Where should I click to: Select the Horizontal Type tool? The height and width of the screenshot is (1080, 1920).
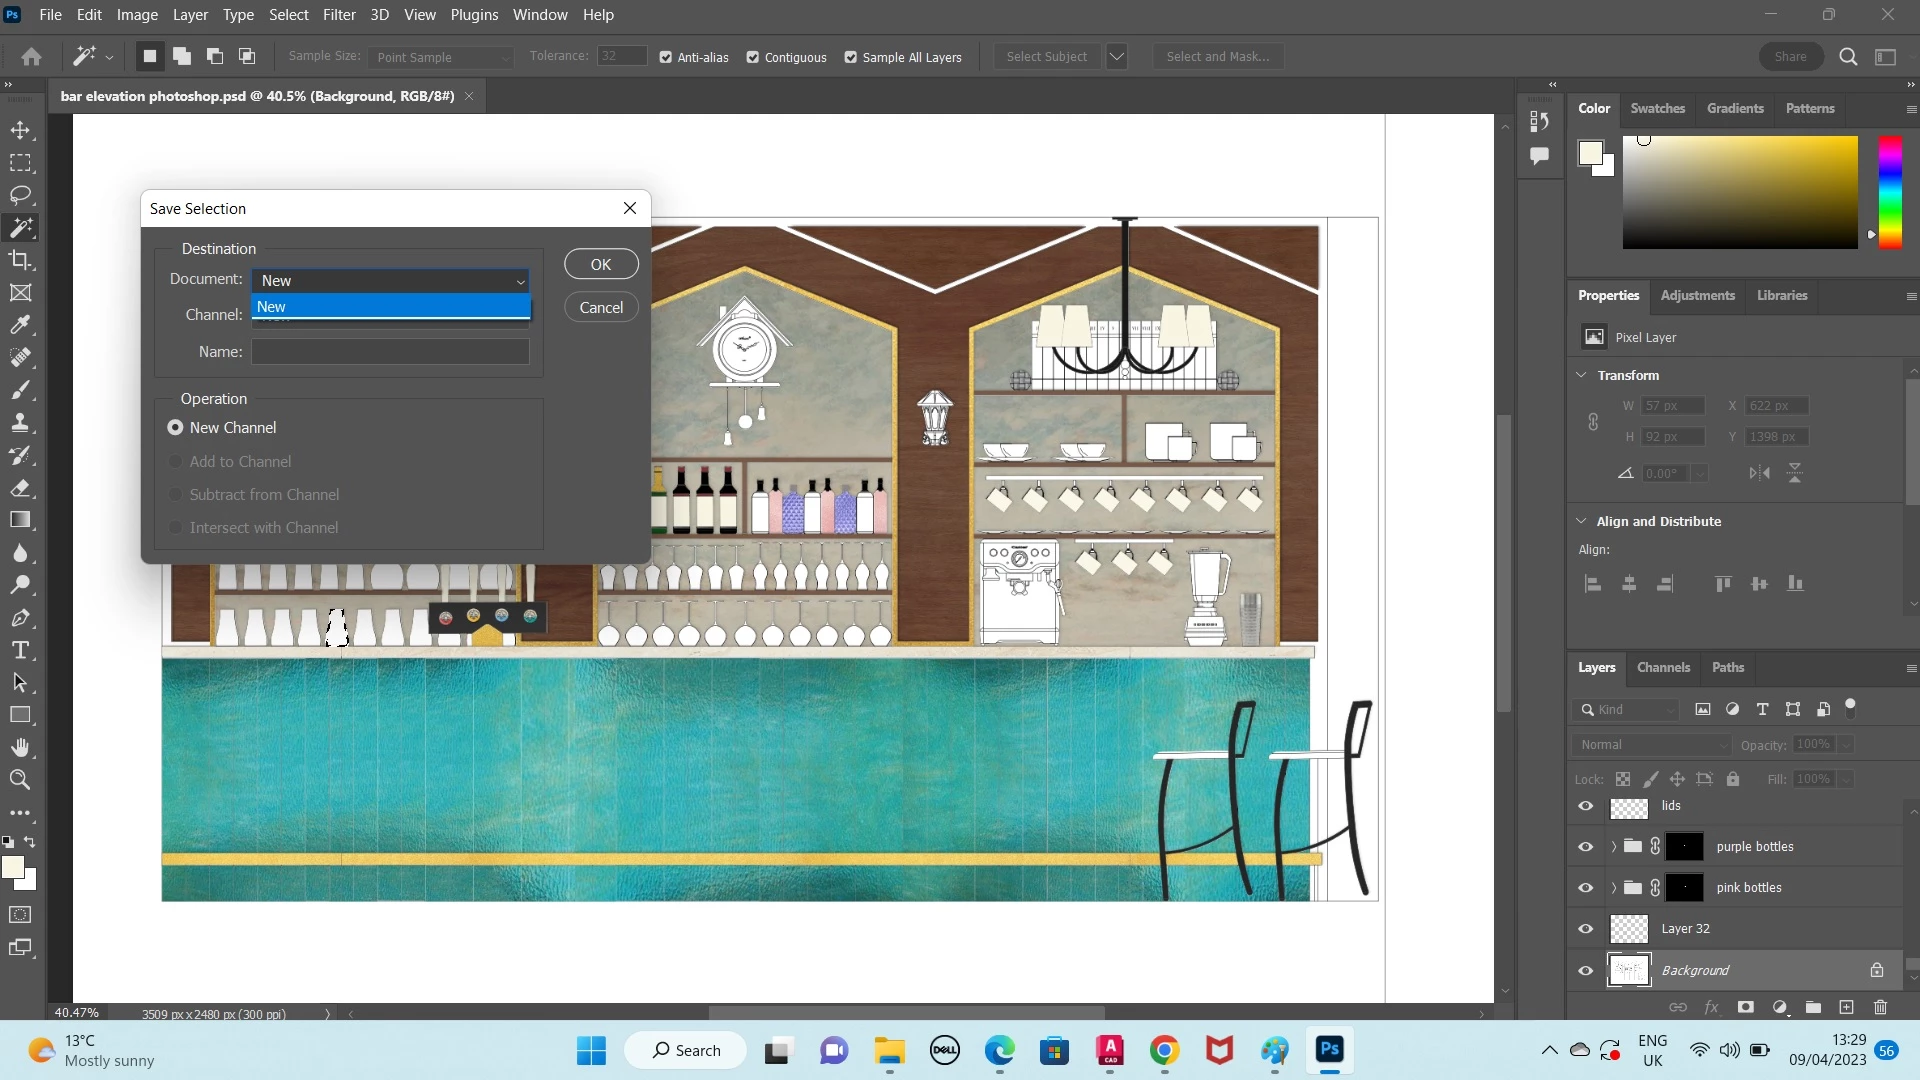pos(20,650)
